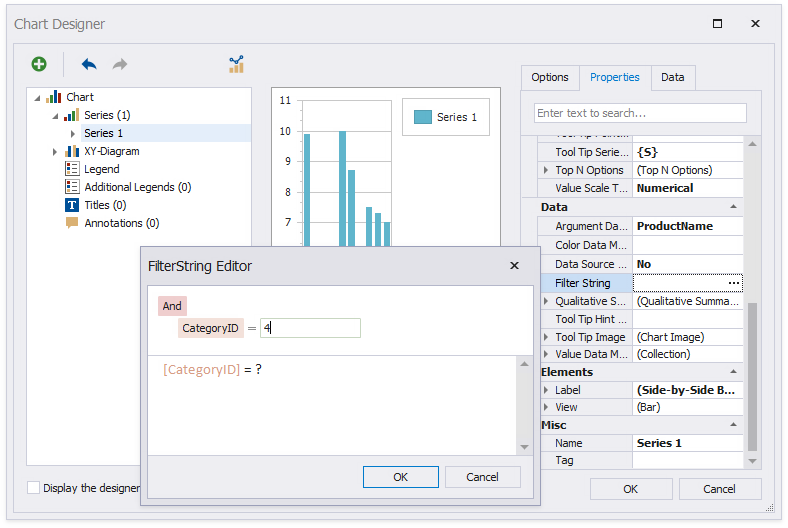Click OK in FilterString Editor dialog

tap(400, 477)
